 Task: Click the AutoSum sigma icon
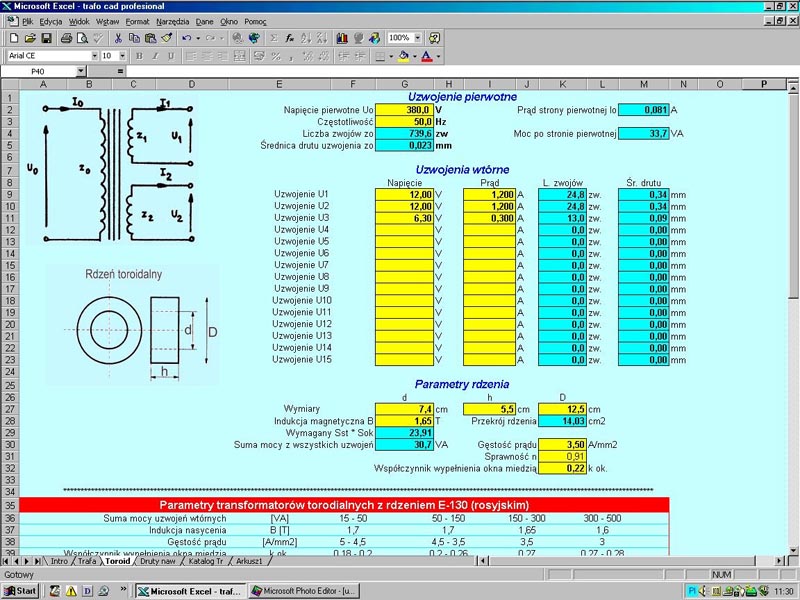pos(273,38)
